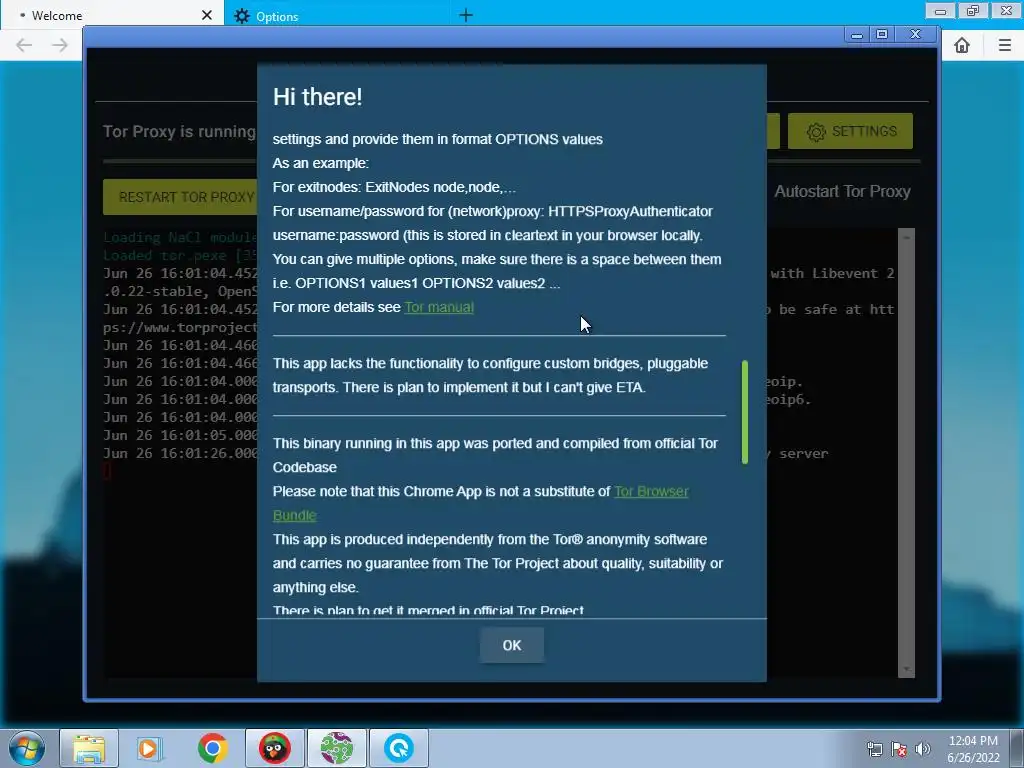Click the RESTART TOR PROXY button
Screen dimensions: 1024x768
click(180, 197)
